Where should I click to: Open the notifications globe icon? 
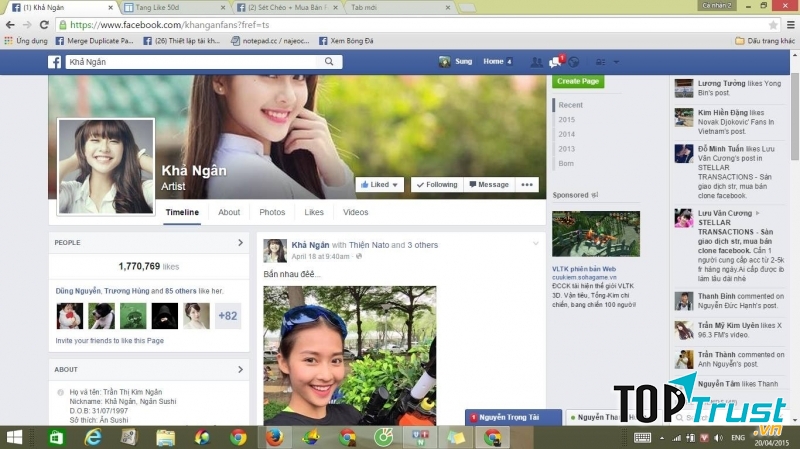pos(574,62)
